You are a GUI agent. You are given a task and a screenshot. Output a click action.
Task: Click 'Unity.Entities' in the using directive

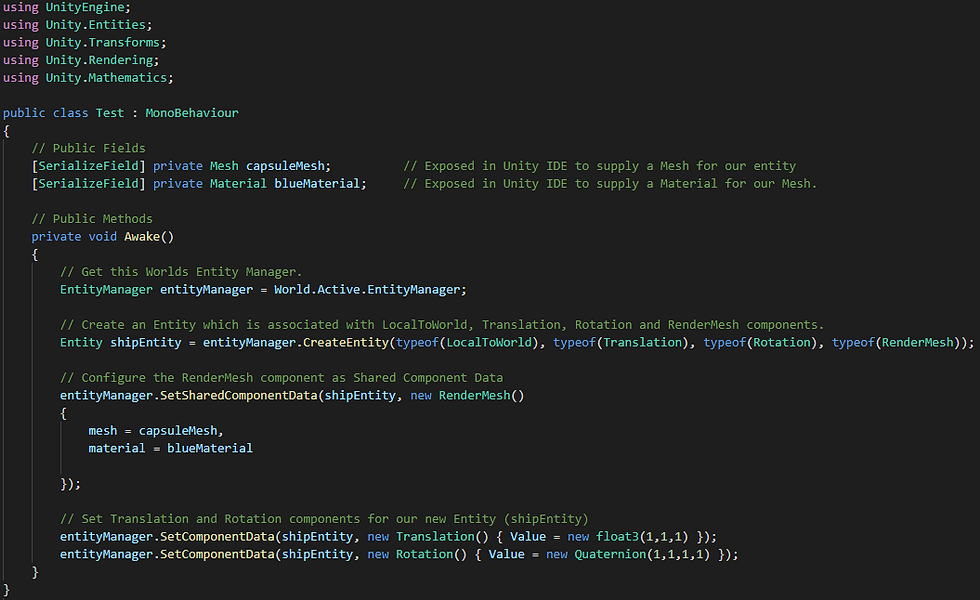click(95, 25)
